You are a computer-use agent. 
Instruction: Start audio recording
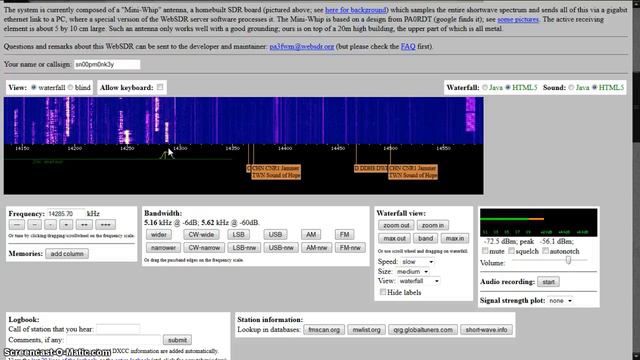548,282
